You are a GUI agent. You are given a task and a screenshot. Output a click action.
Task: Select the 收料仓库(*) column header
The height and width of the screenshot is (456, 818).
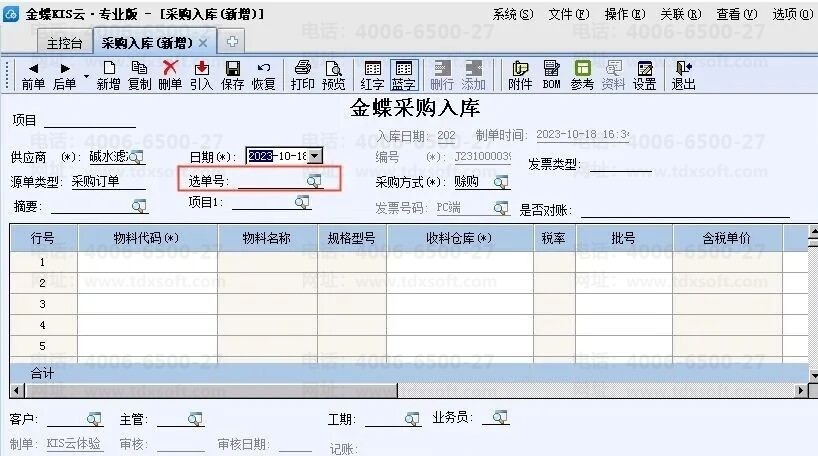tap(460, 238)
